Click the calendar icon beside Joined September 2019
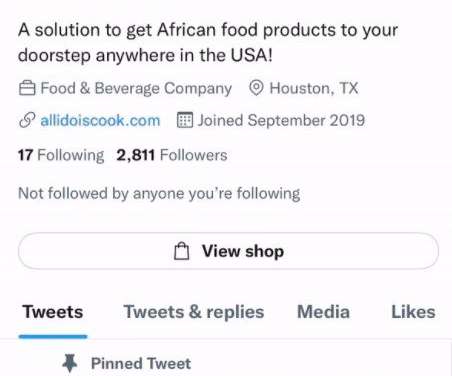This screenshot has height=376, width=452. 185,120
